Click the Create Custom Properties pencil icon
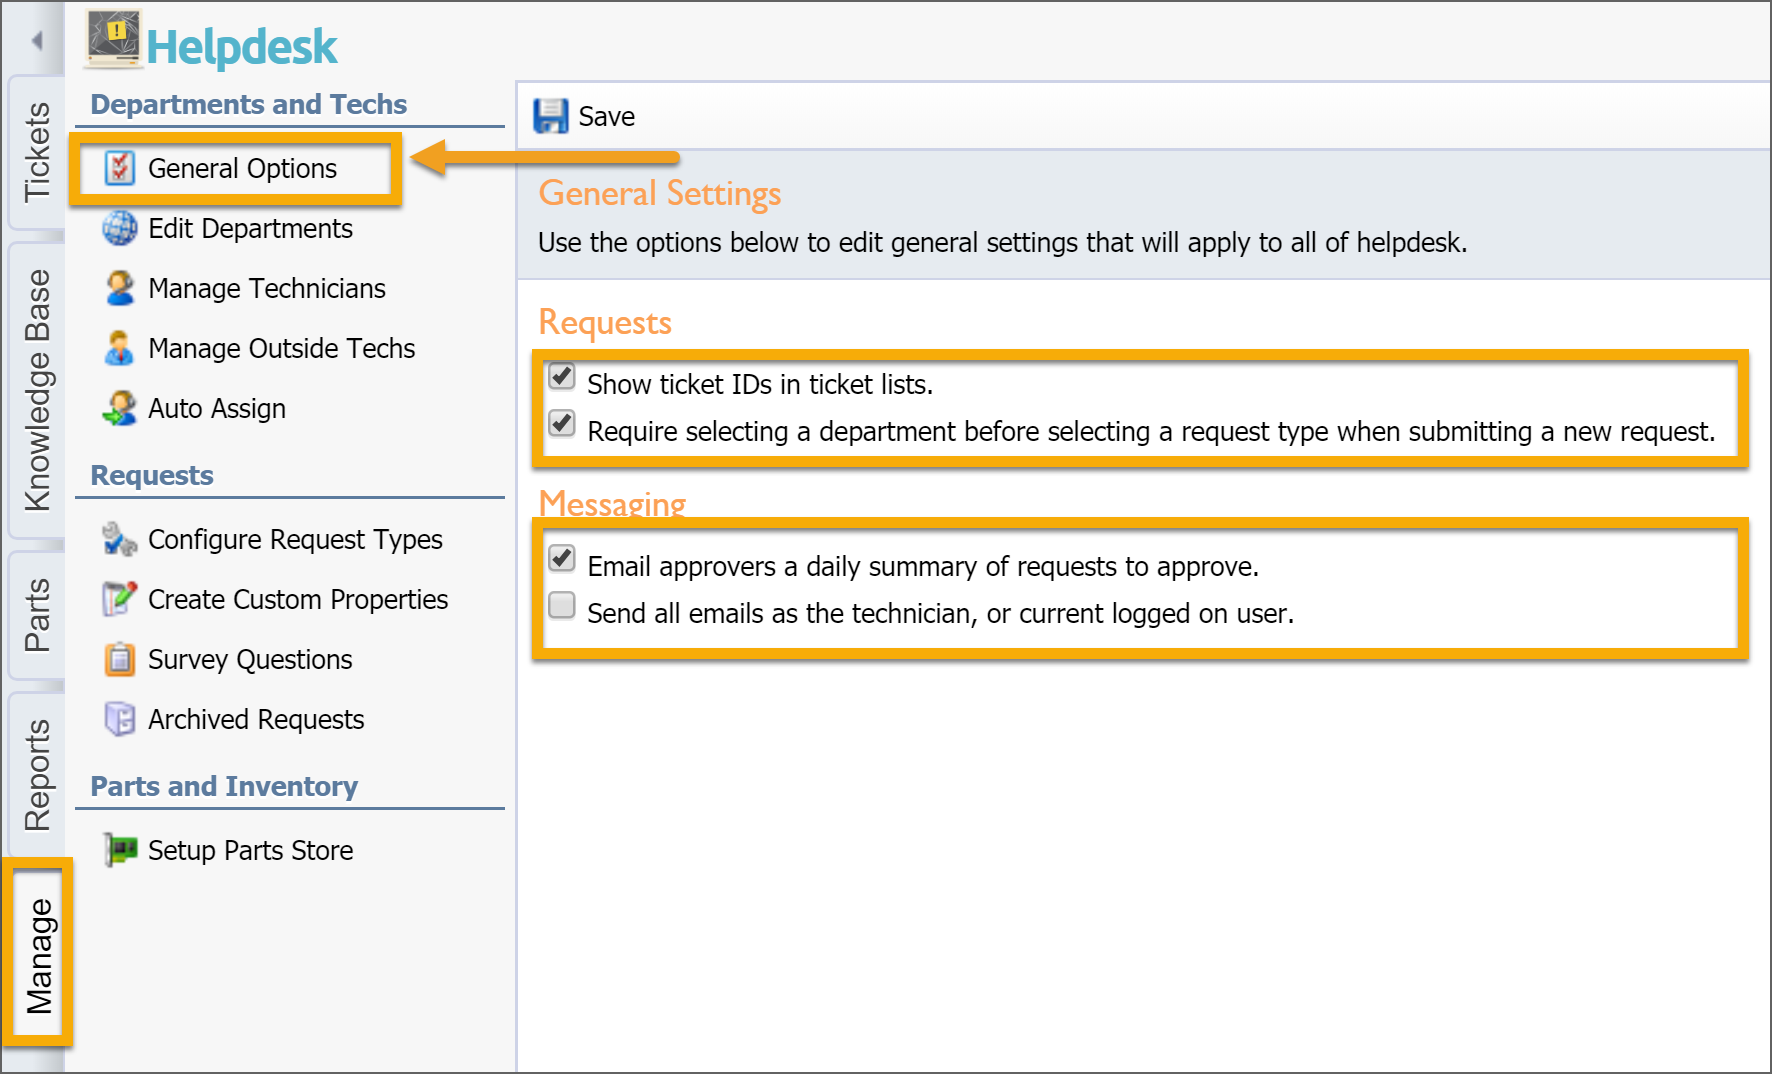 coord(120,599)
